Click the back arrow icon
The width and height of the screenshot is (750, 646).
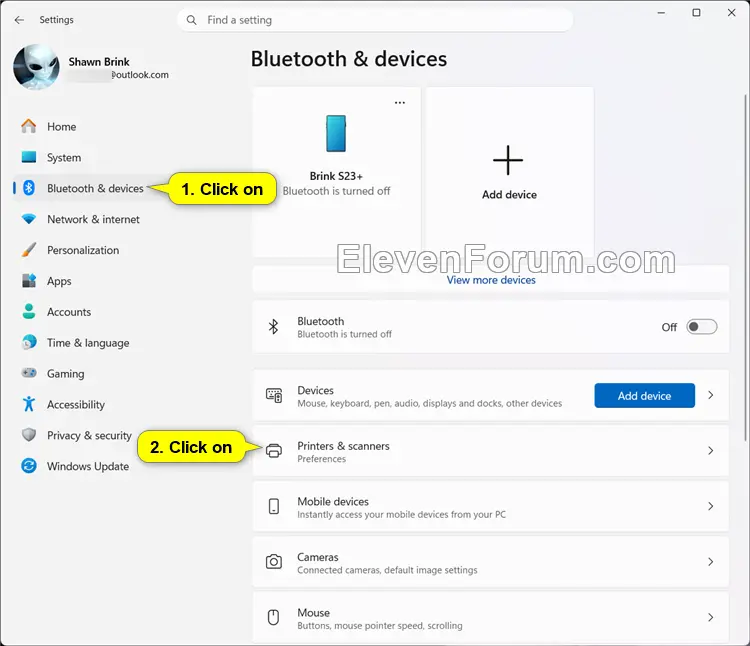click(19, 20)
